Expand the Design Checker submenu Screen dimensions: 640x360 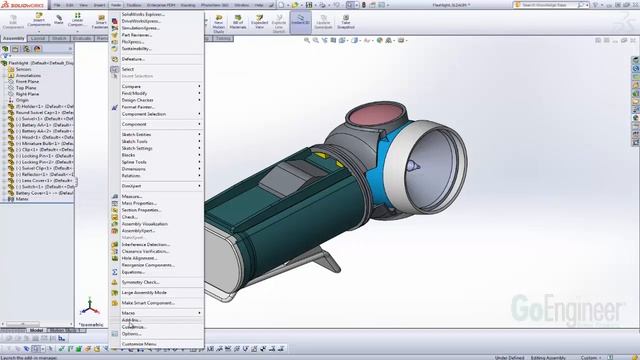pos(157,100)
